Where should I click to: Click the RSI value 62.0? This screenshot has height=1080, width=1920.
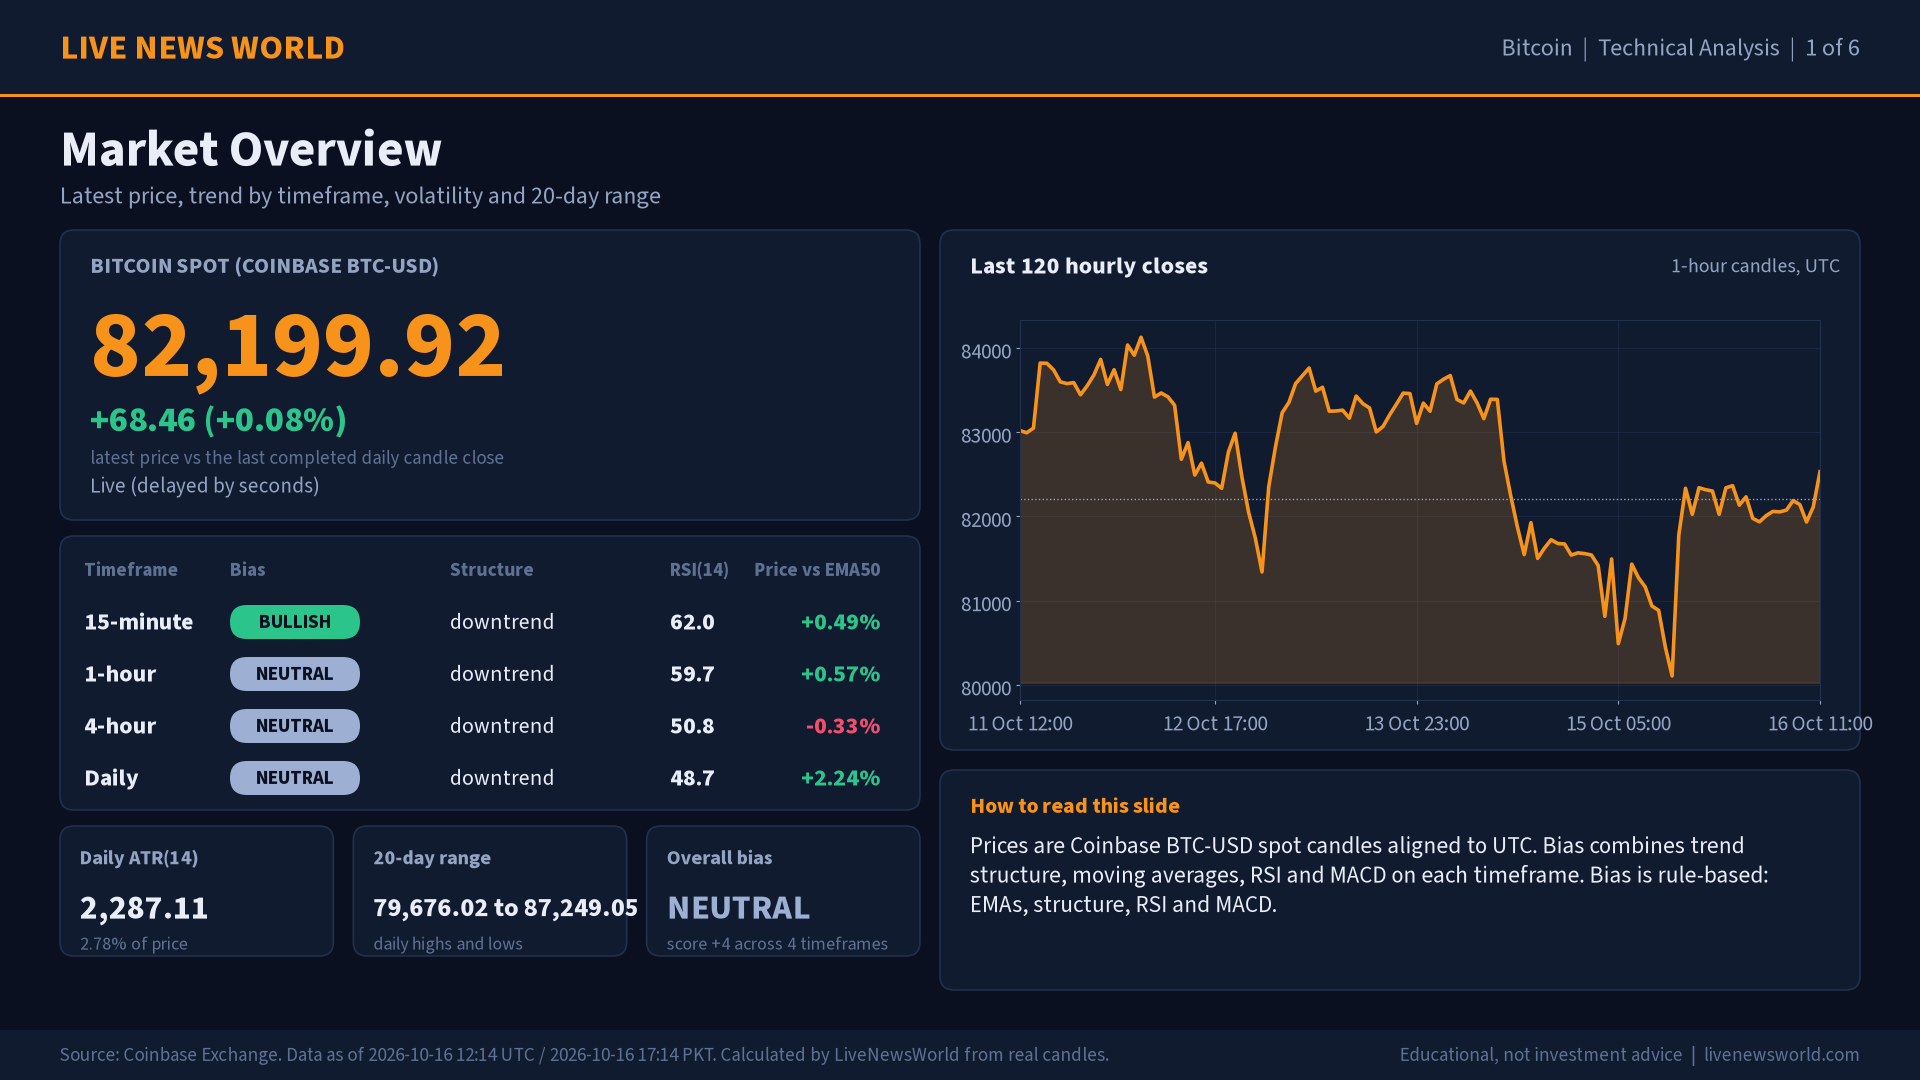tap(692, 622)
